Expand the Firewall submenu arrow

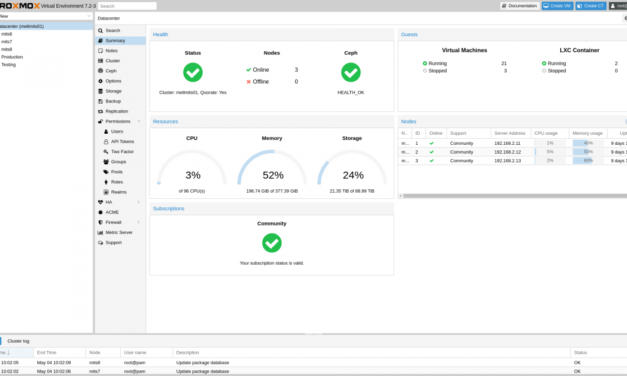coord(139,222)
